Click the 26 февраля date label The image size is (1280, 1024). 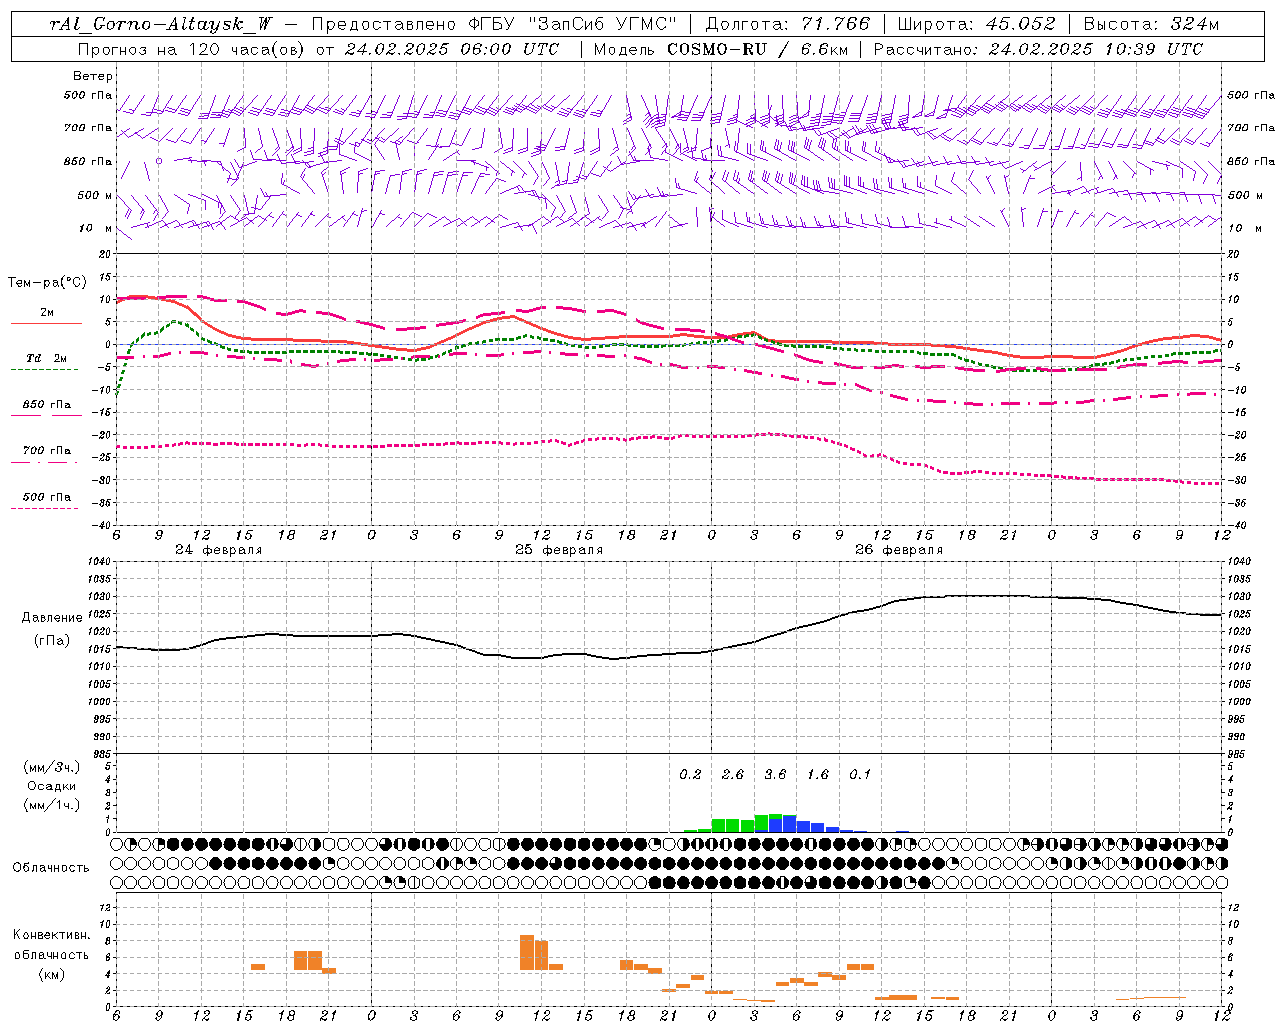[898, 550]
